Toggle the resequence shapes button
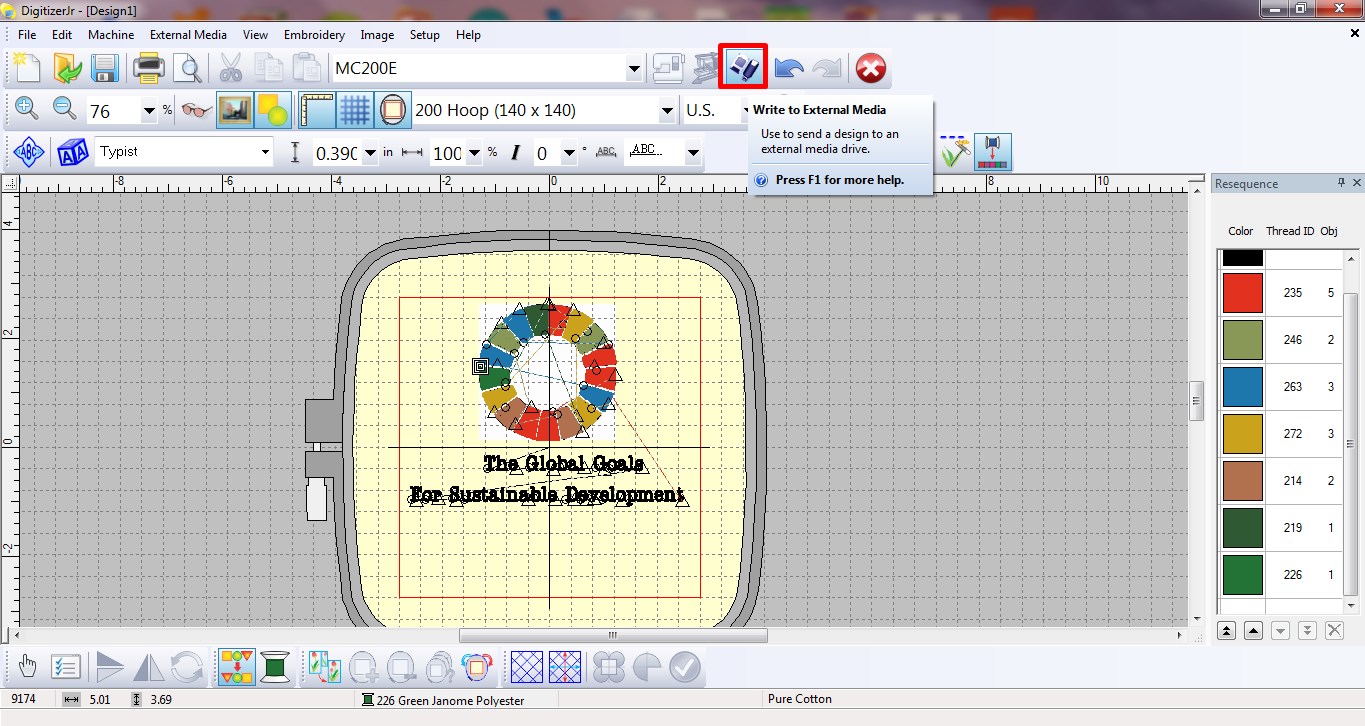This screenshot has width=1365, height=726. click(236, 667)
